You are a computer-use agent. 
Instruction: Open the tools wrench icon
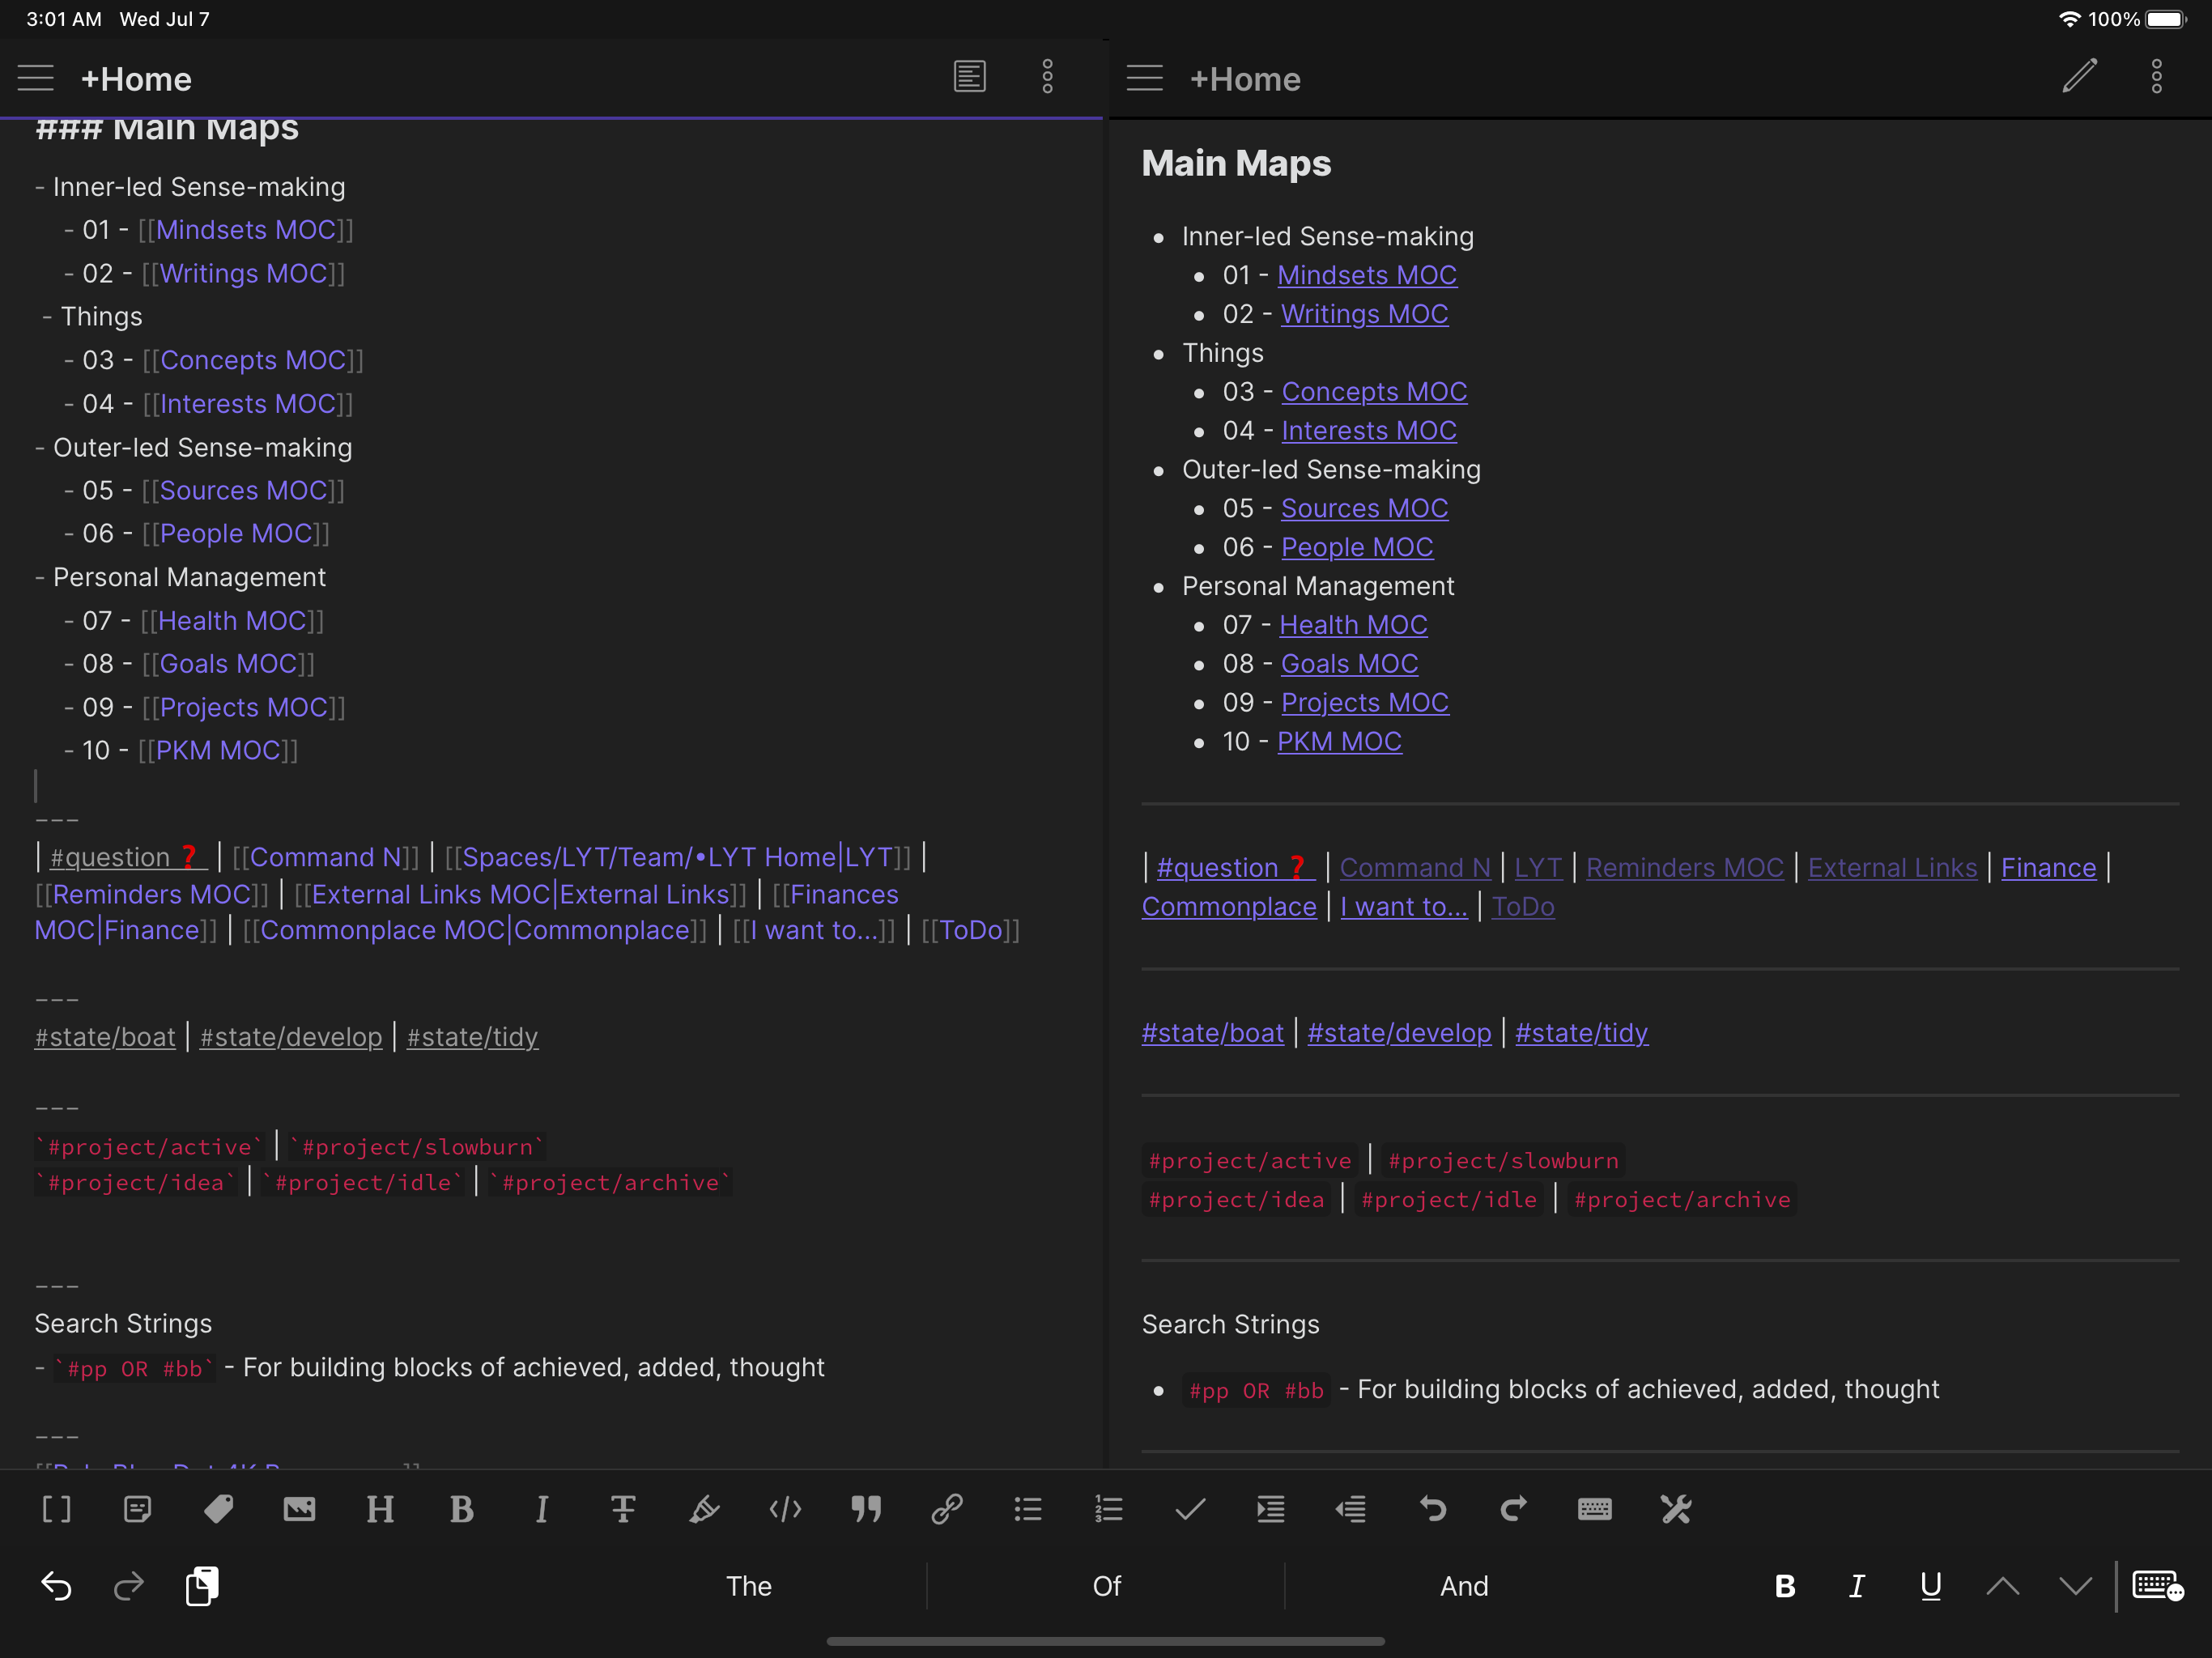coord(1675,1510)
